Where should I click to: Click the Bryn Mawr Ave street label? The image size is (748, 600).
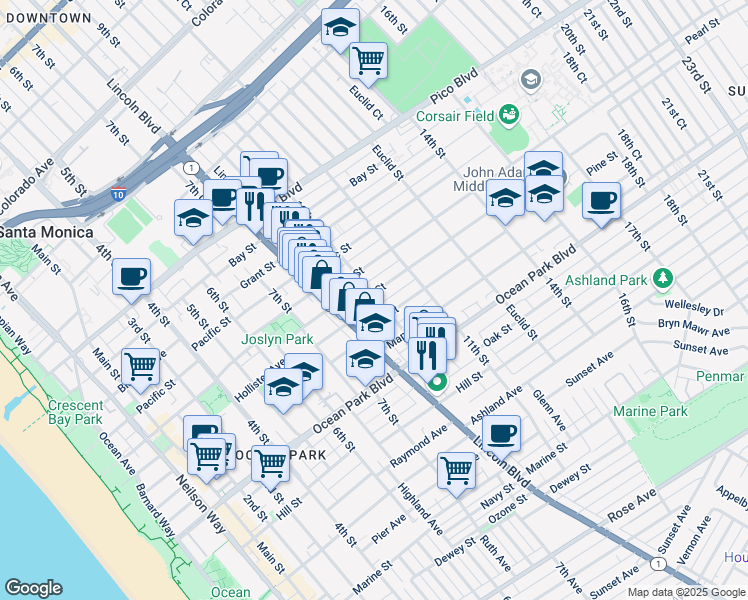(694, 328)
